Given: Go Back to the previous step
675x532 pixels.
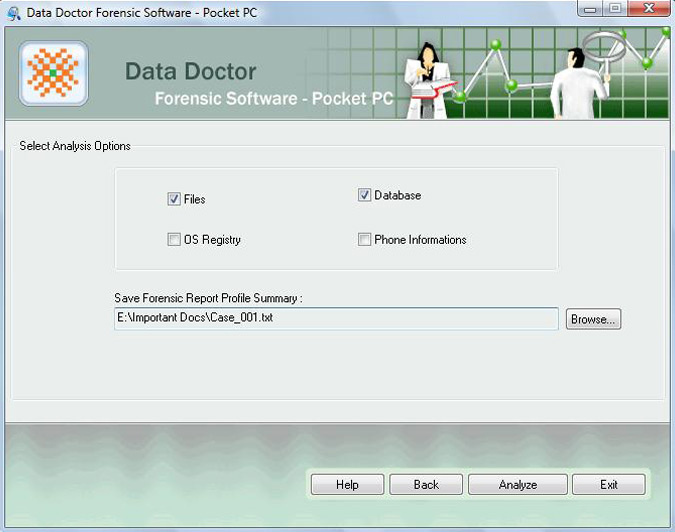Looking at the screenshot, I should [x=426, y=485].
